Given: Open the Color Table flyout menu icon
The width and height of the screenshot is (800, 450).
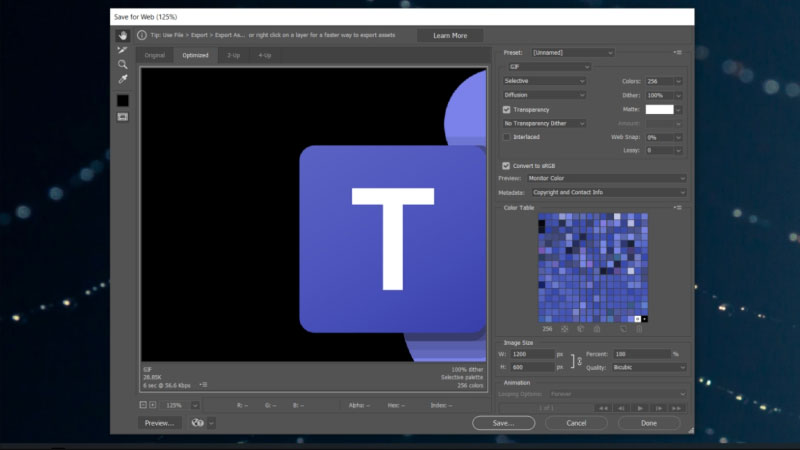Looking at the screenshot, I should [x=678, y=208].
